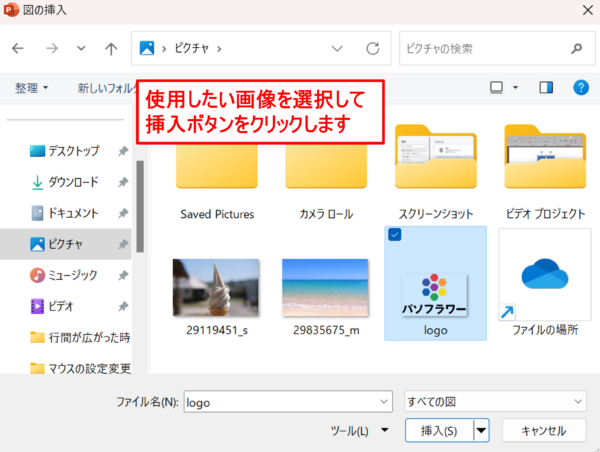
Task: Uncheck the logo file checkbox
Action: coord(394,234)
